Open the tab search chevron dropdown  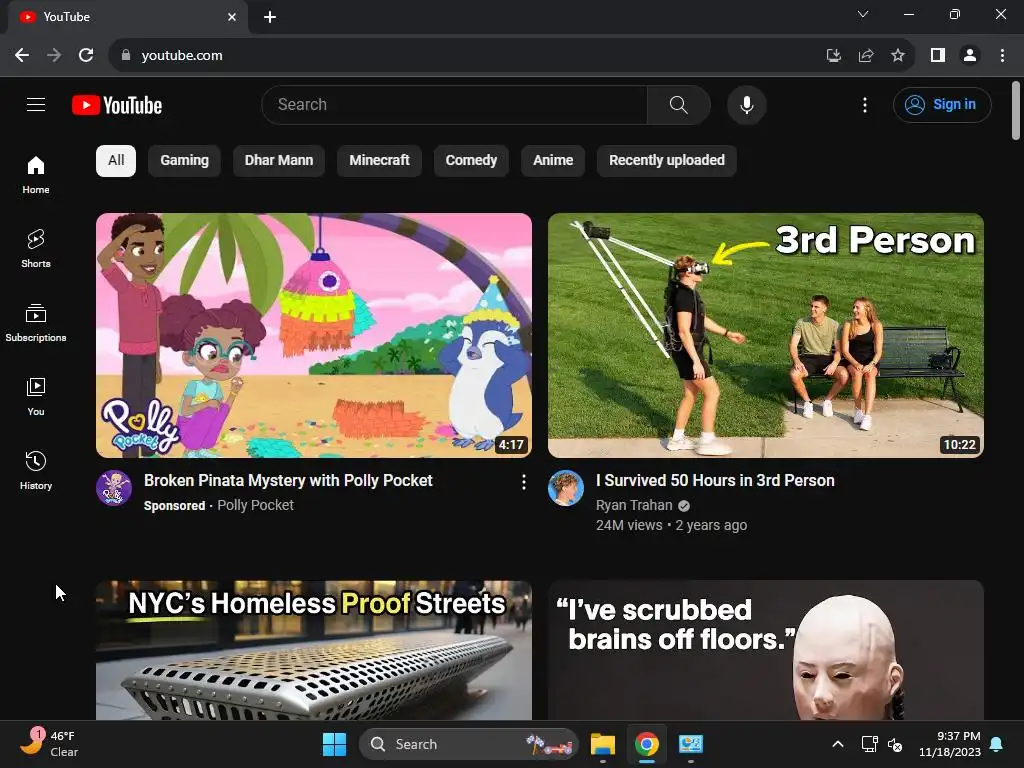coord(863,14)
